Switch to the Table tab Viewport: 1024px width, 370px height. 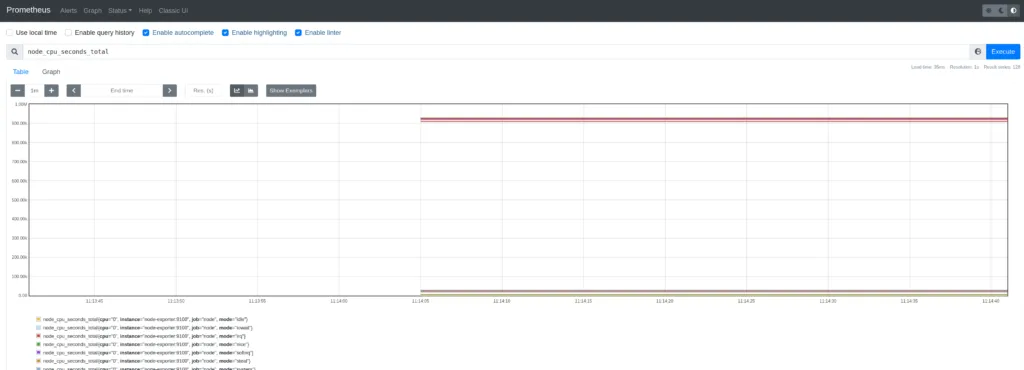tap(21, 72)
